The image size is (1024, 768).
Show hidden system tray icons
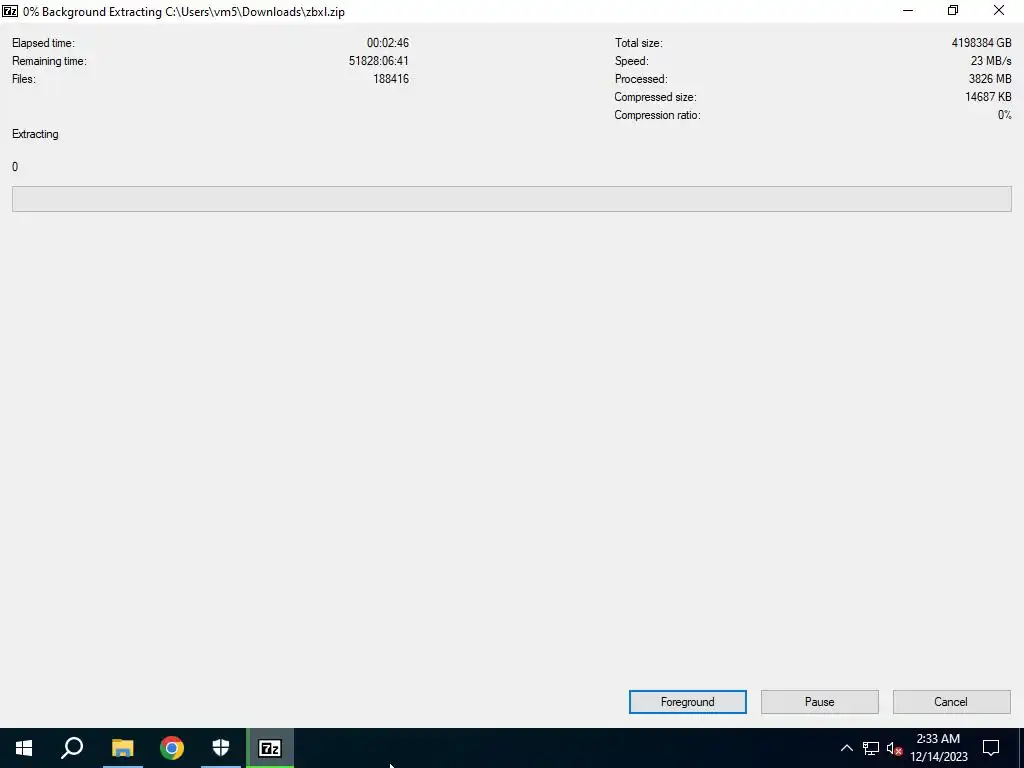[846, 748]
